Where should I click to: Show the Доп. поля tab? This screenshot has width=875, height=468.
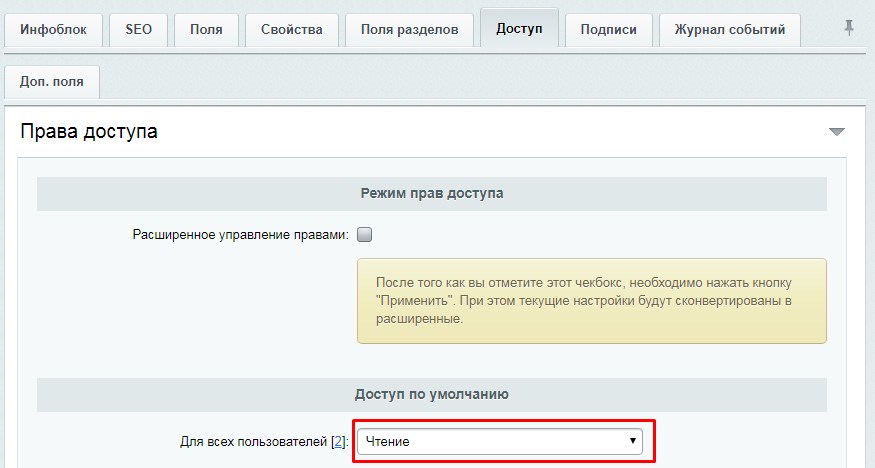point(52,82)
